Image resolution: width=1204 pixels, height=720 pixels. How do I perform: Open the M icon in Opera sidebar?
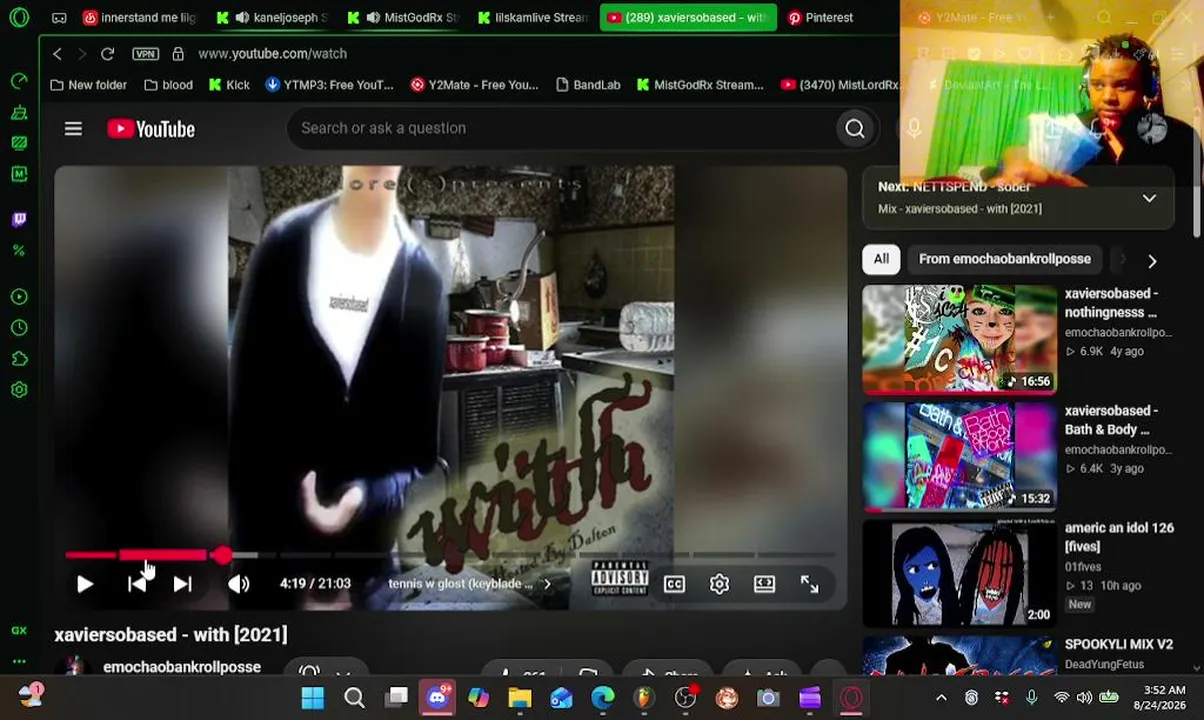[x=19, y=174]
